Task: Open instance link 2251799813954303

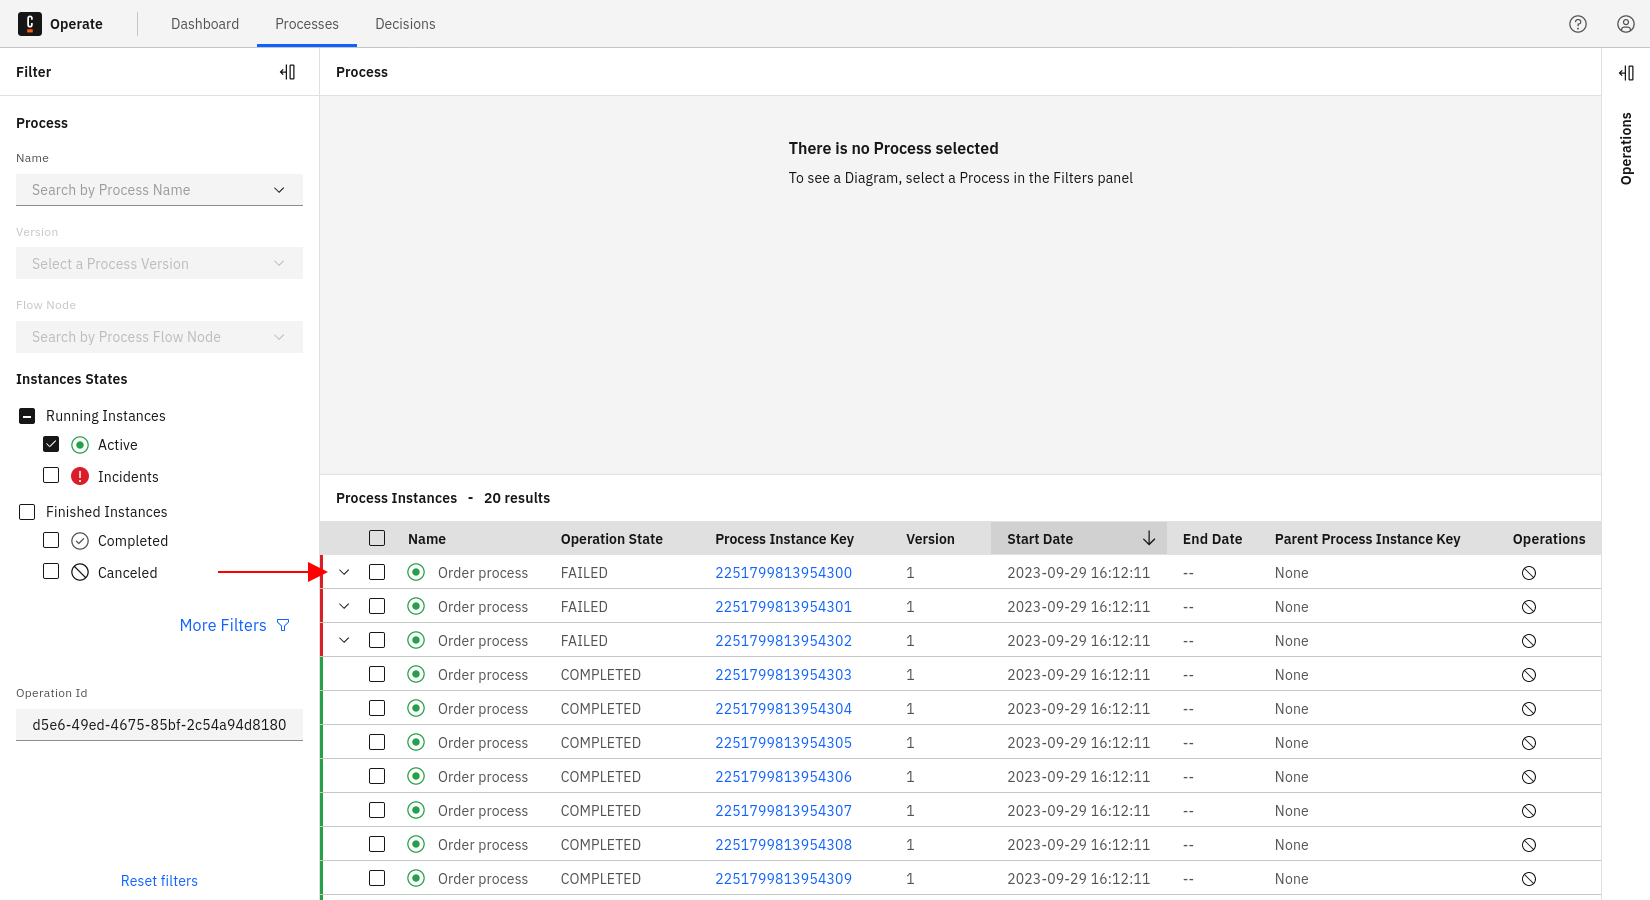Action: point(784,675)
